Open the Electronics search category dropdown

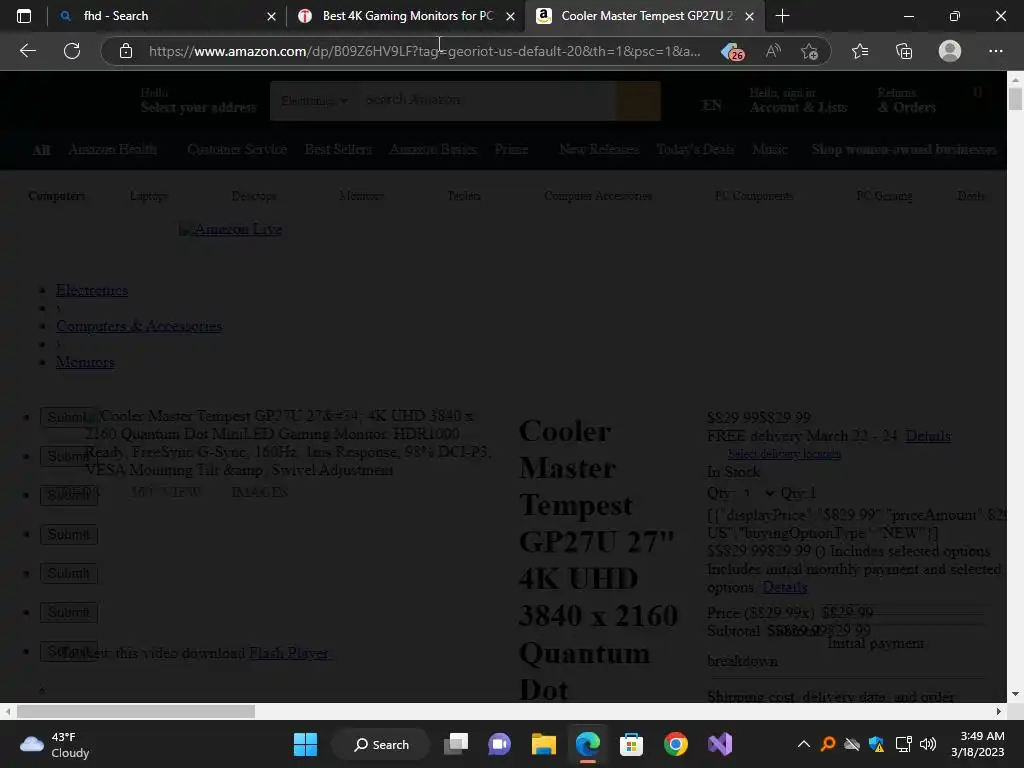(314, 101)
